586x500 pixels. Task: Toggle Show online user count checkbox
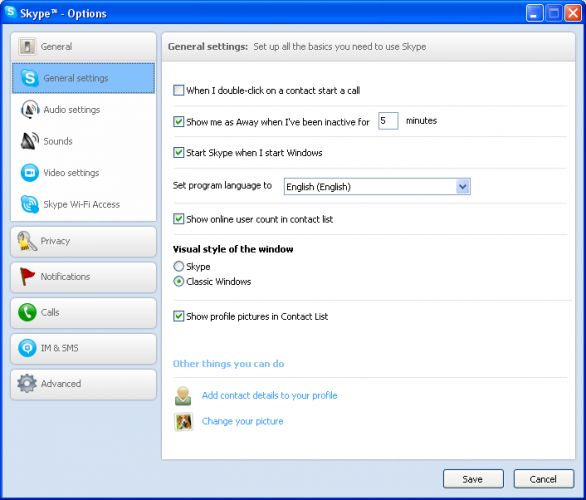point(179,219)
